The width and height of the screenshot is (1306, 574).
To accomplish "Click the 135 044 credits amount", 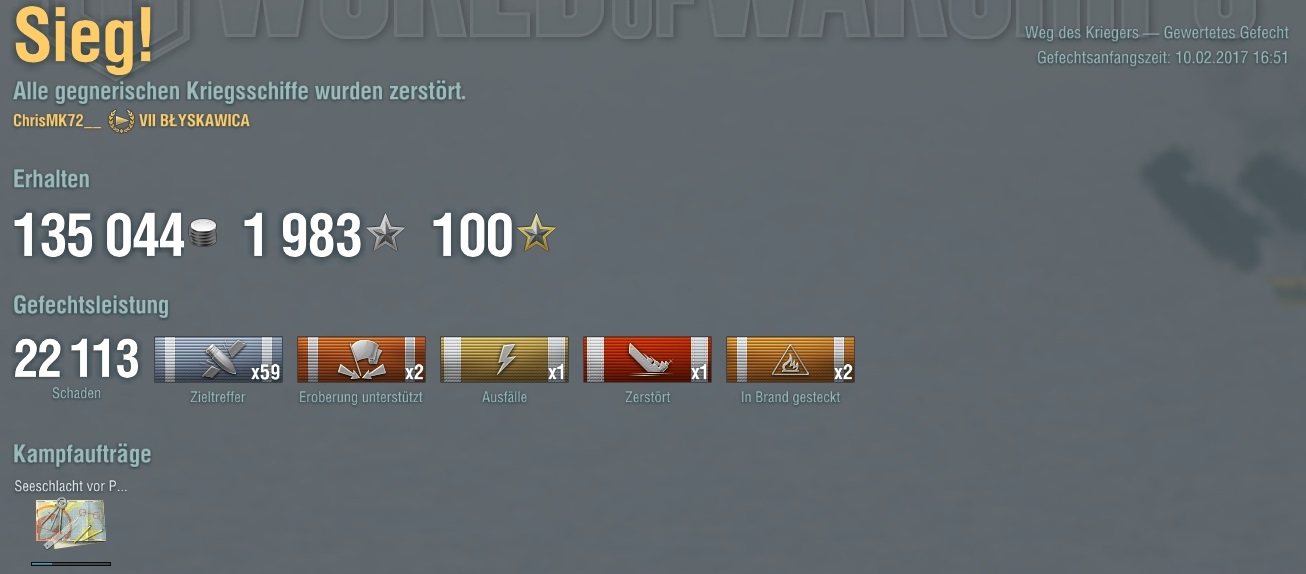I will (98, 237).
